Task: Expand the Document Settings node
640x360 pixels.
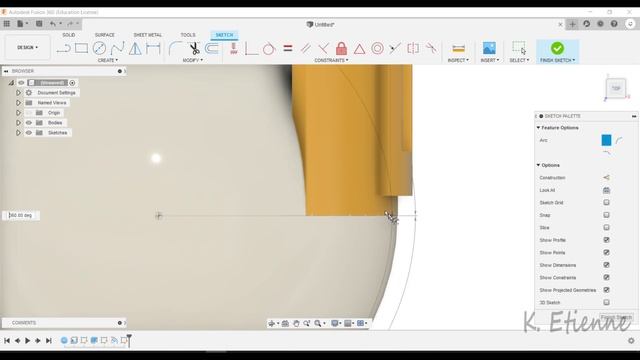Action: [x=18, y=93]
